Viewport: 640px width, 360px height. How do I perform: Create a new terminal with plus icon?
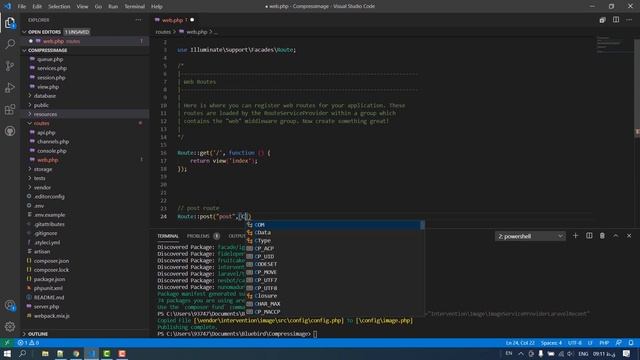click(576, 236)
